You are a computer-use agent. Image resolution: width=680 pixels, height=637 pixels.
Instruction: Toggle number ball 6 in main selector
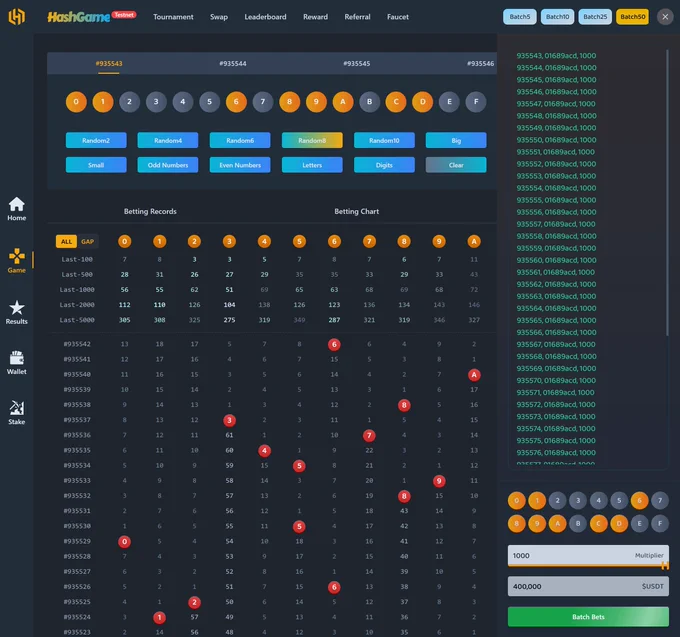click(x=236, y=102)
